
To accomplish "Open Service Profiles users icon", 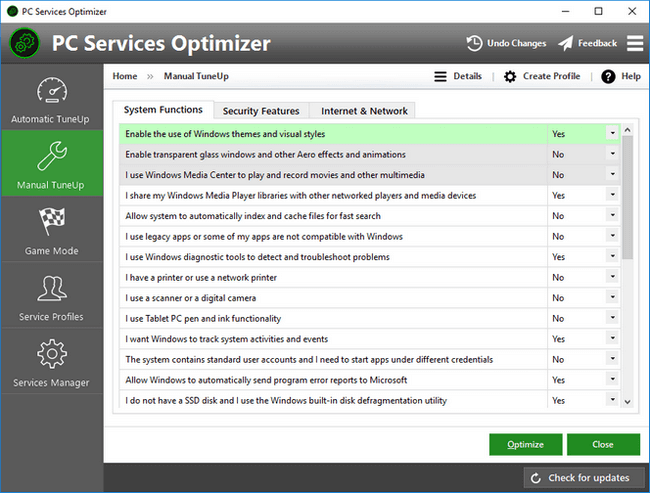I will 52,288.
